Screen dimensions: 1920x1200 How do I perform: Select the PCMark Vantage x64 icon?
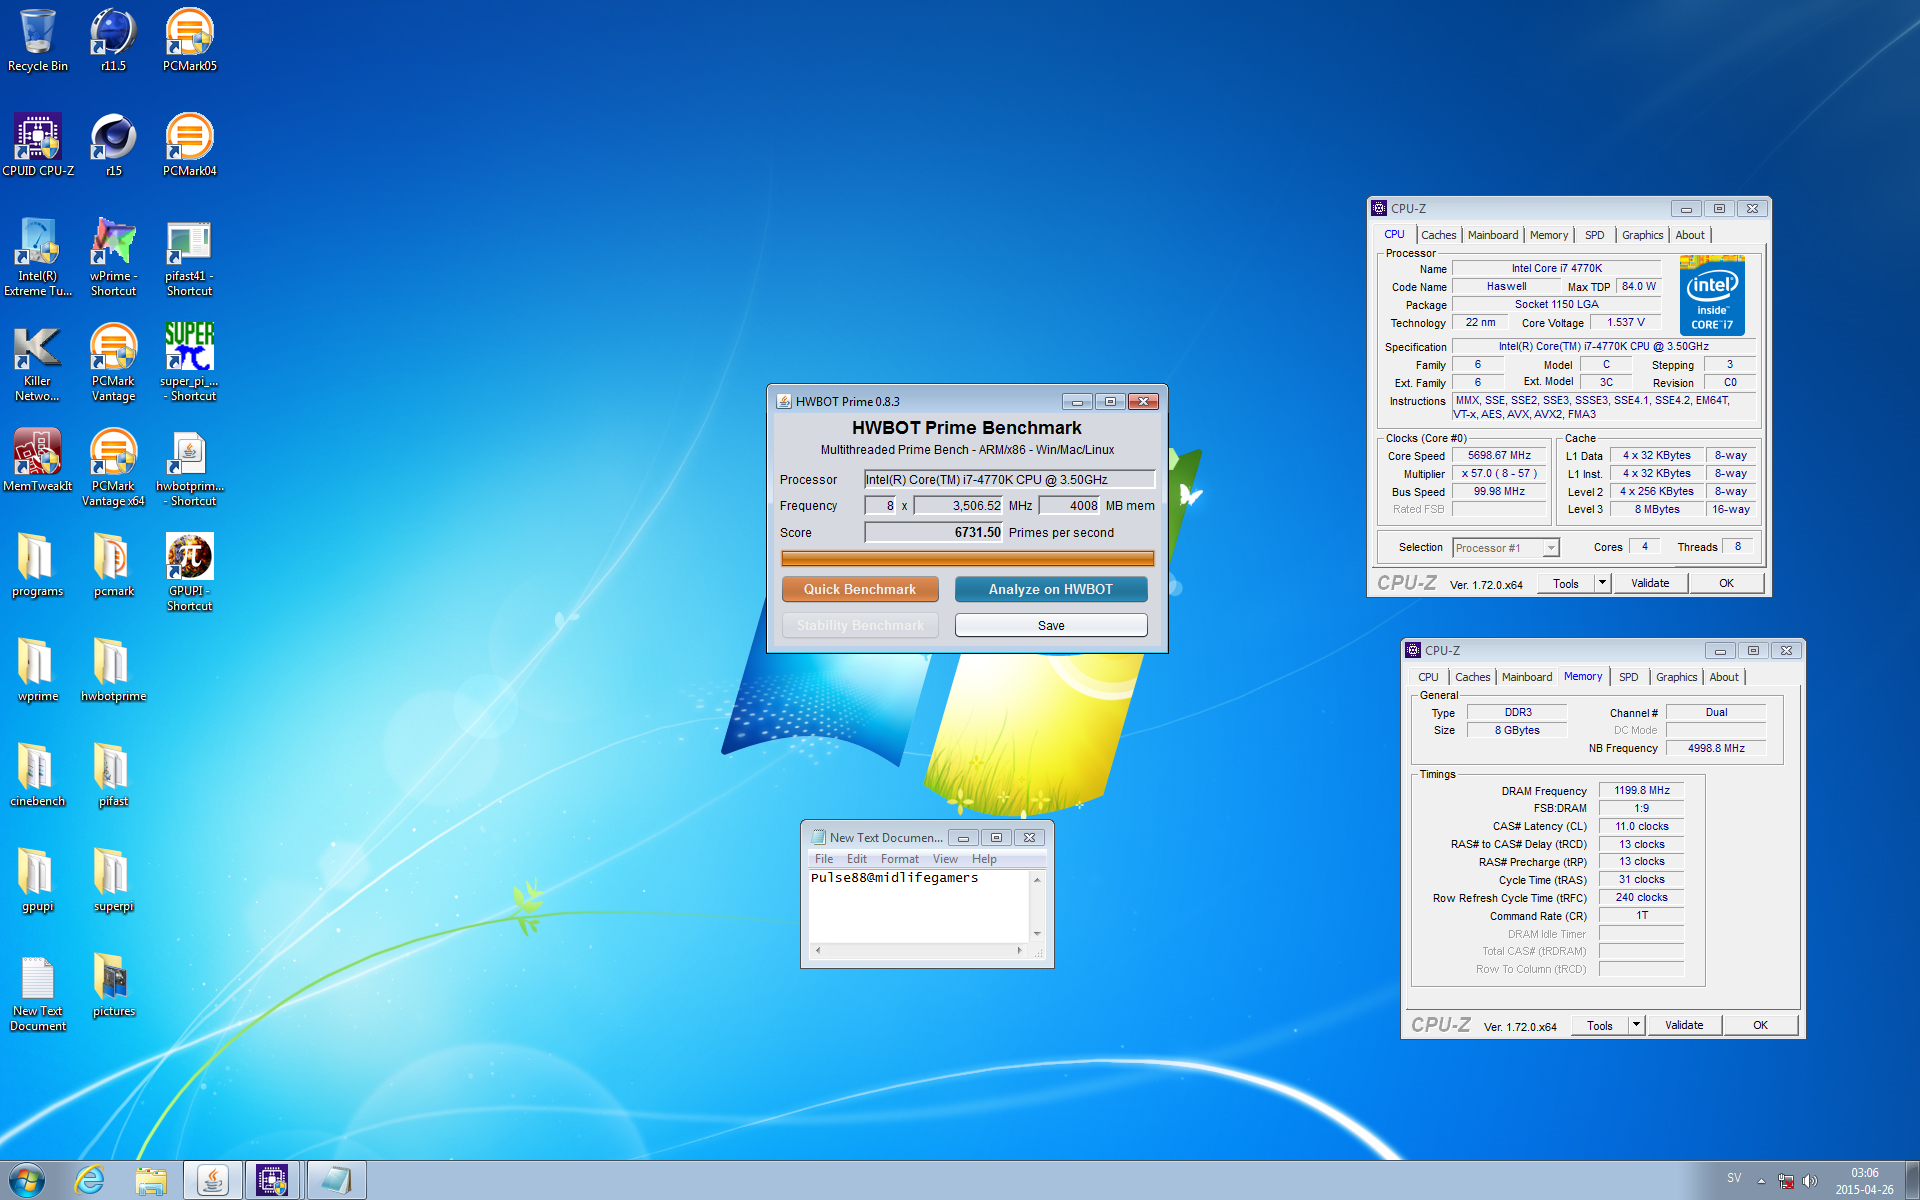click(113, 467)
